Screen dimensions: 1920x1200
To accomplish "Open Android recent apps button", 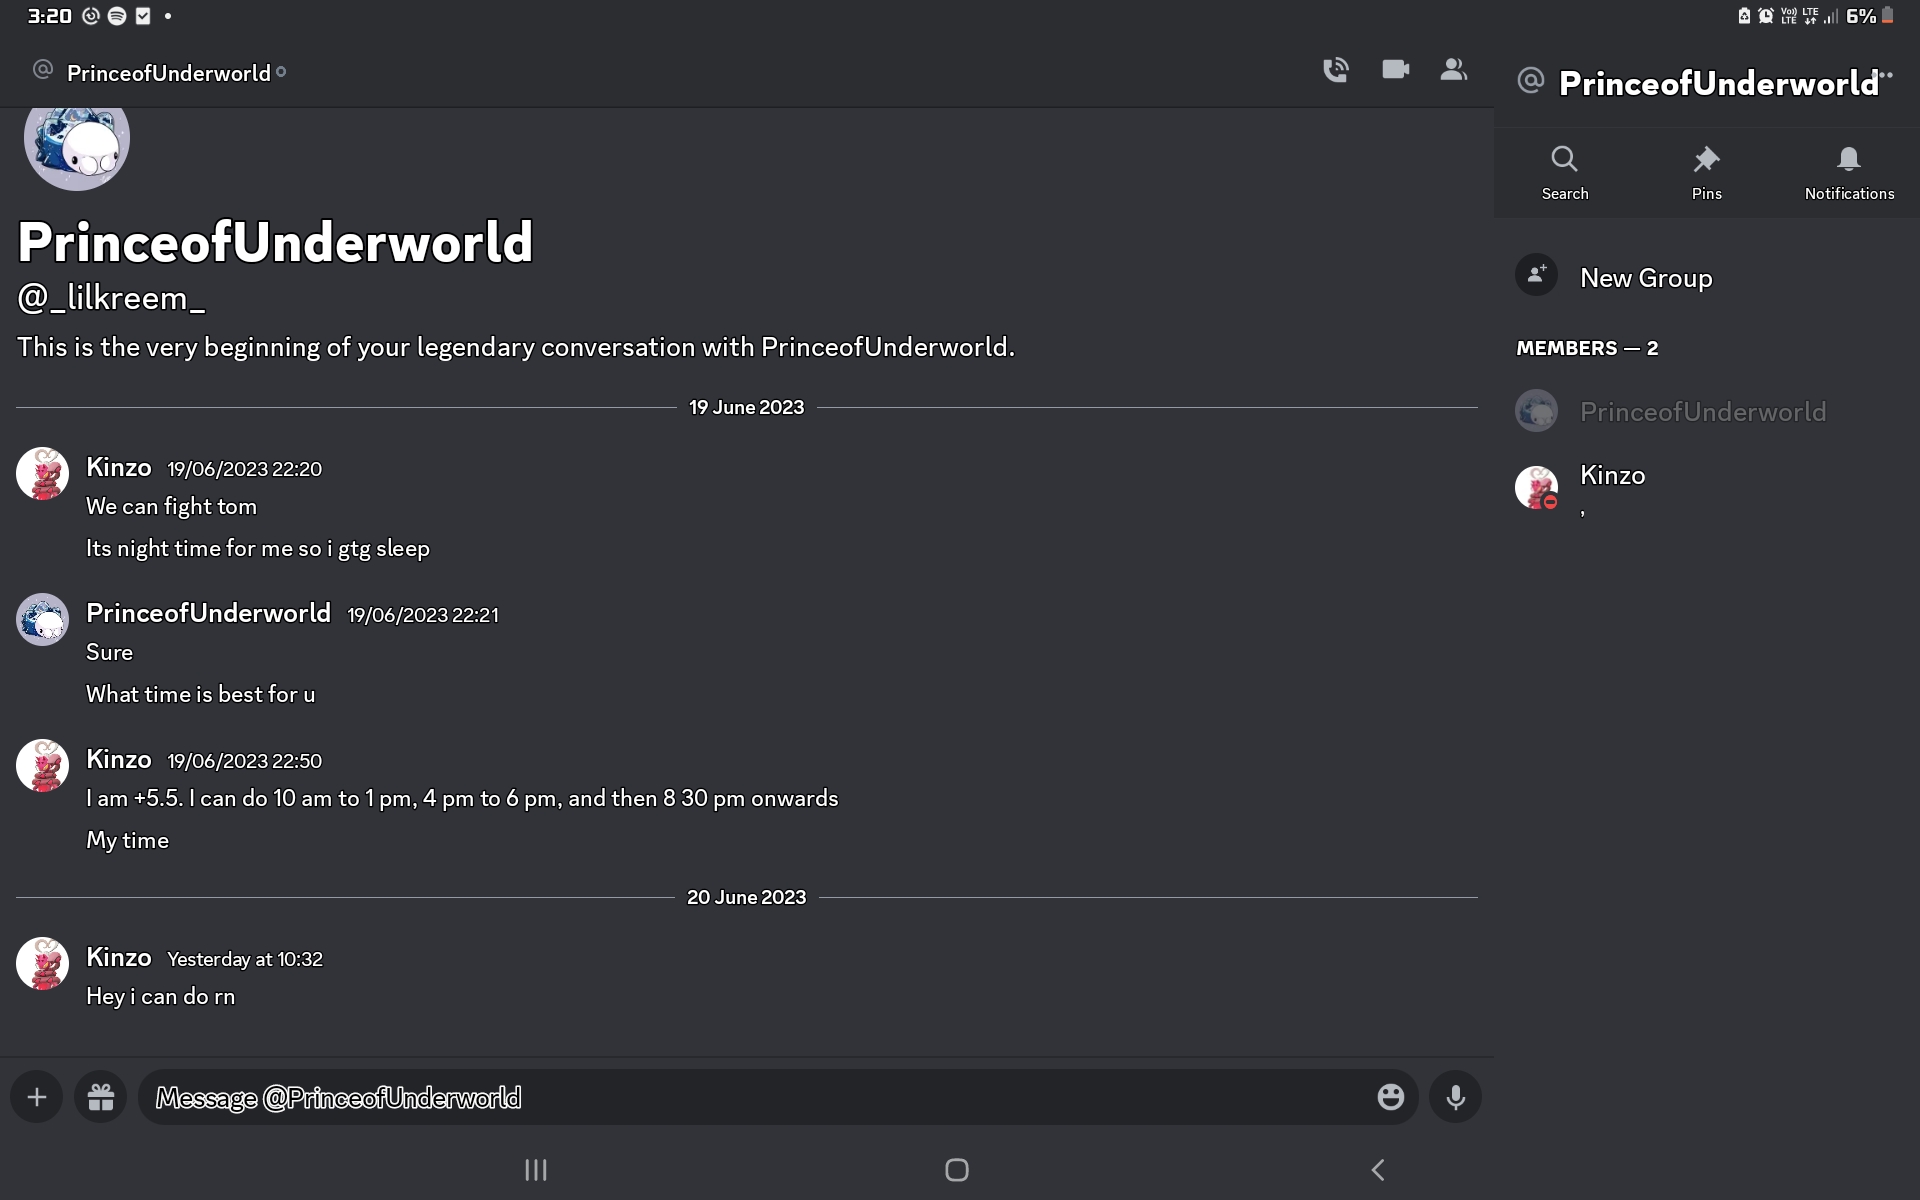I will click(536, 1169).
